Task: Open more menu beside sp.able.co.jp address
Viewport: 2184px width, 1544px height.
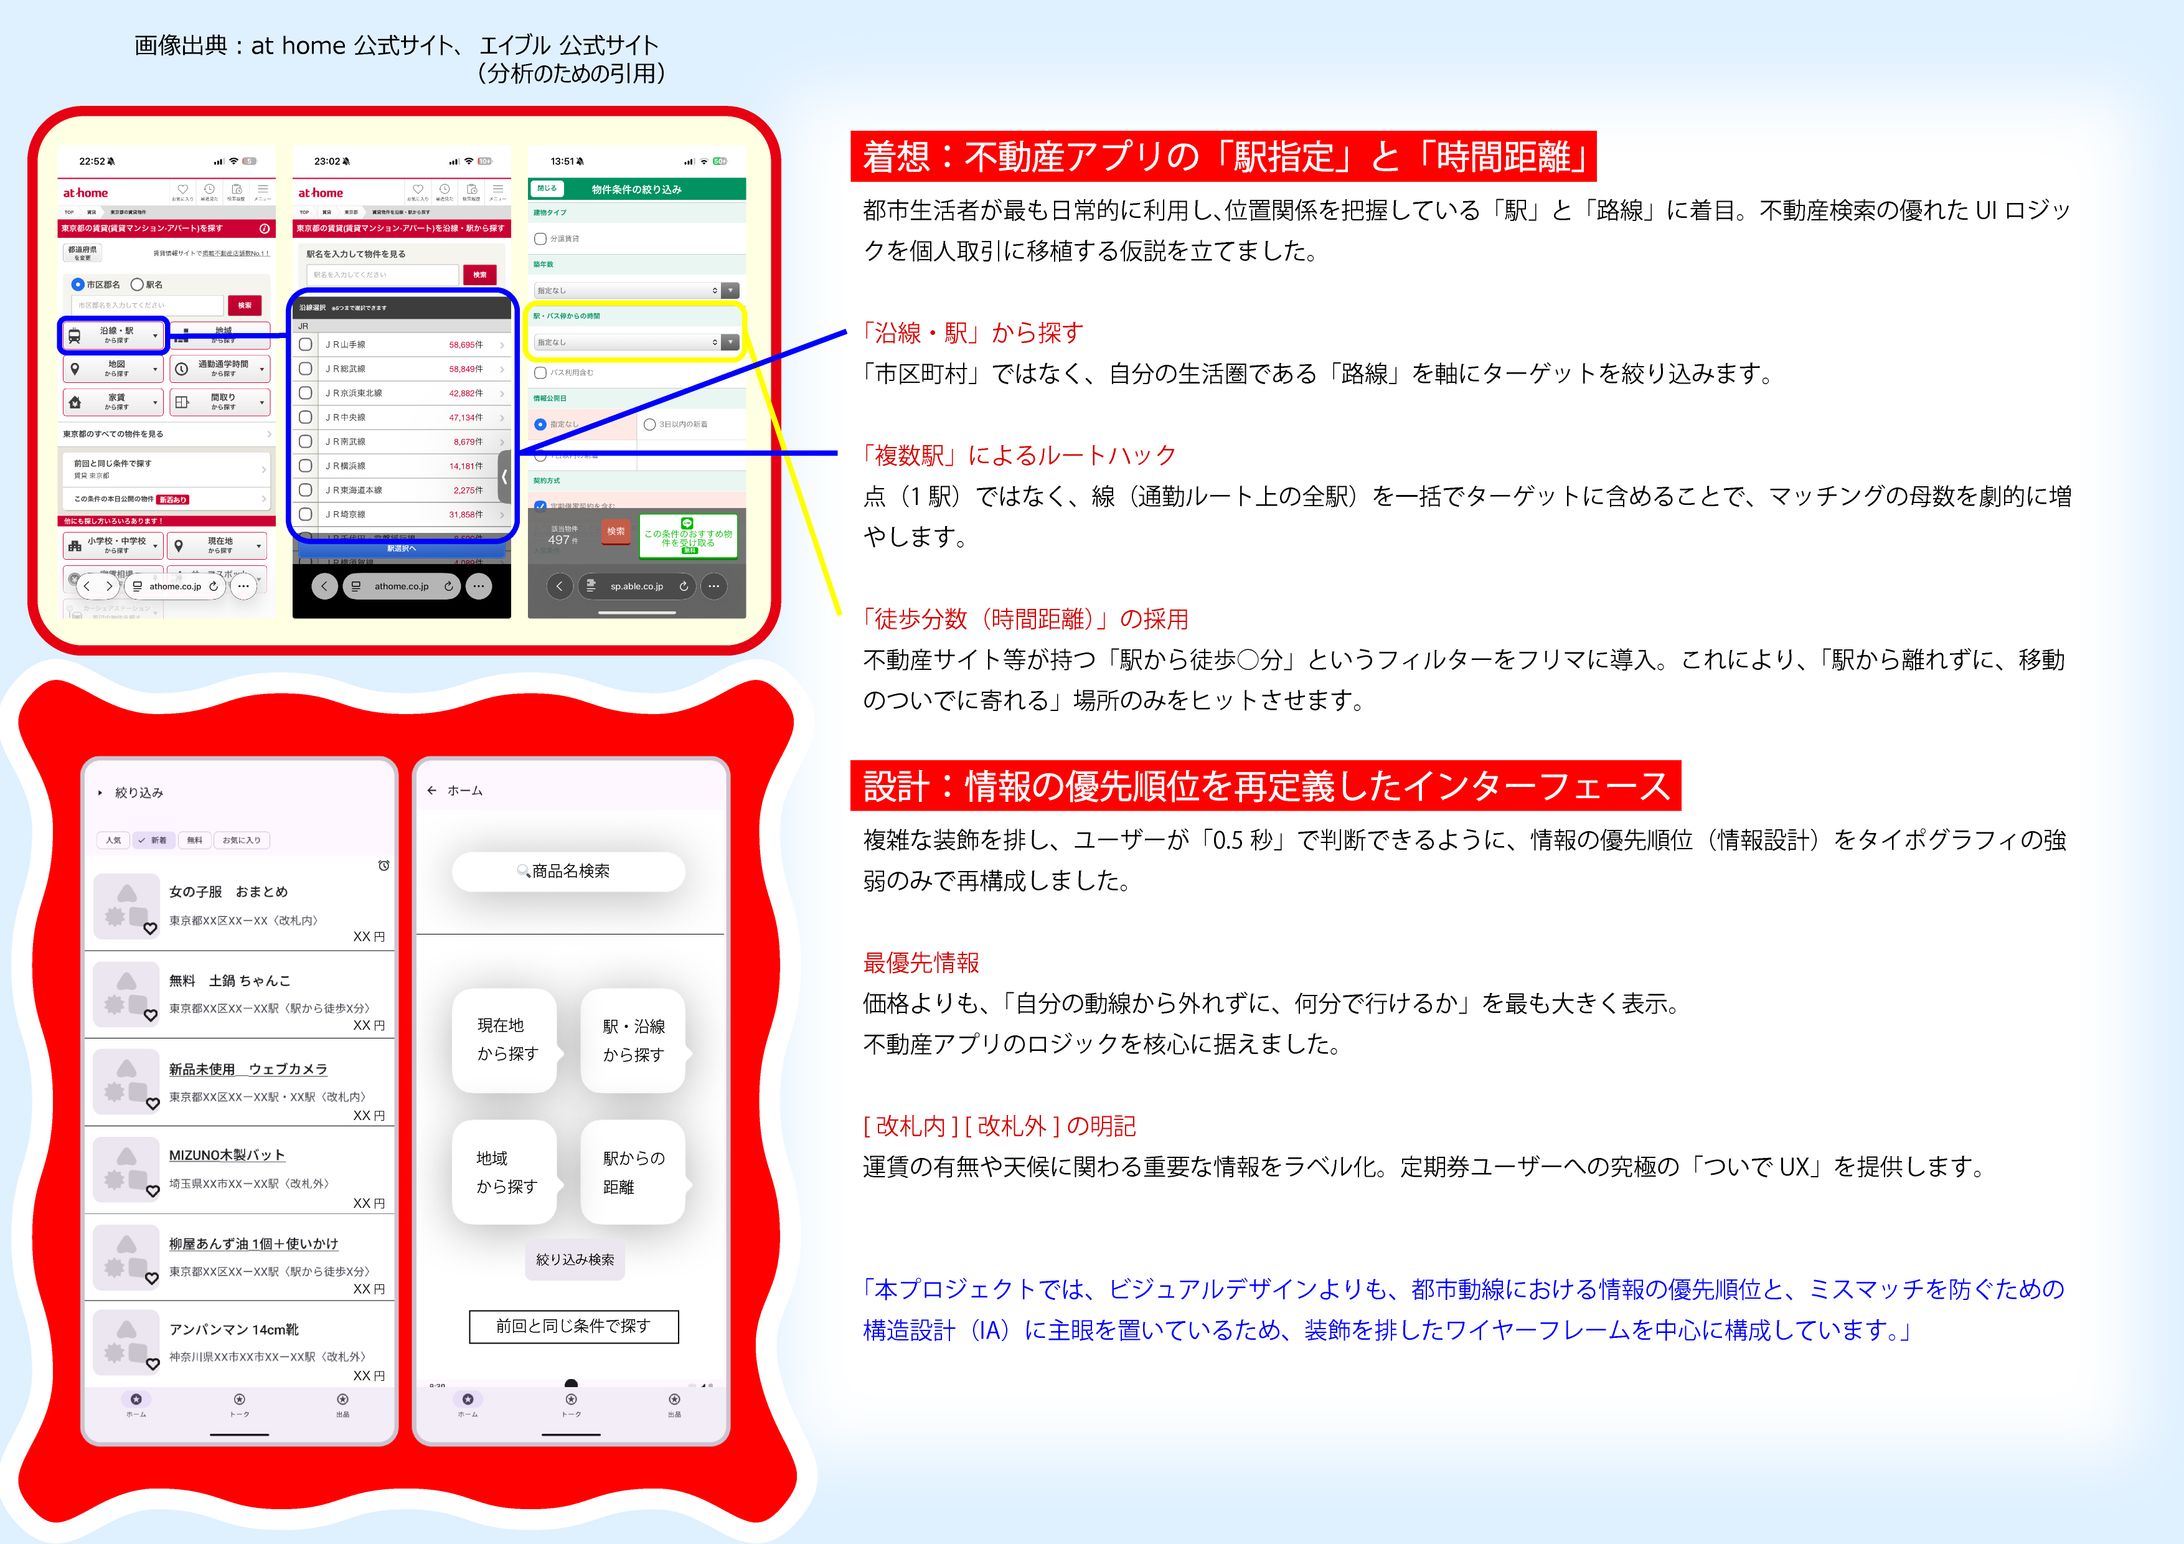Action: point(714,587)
